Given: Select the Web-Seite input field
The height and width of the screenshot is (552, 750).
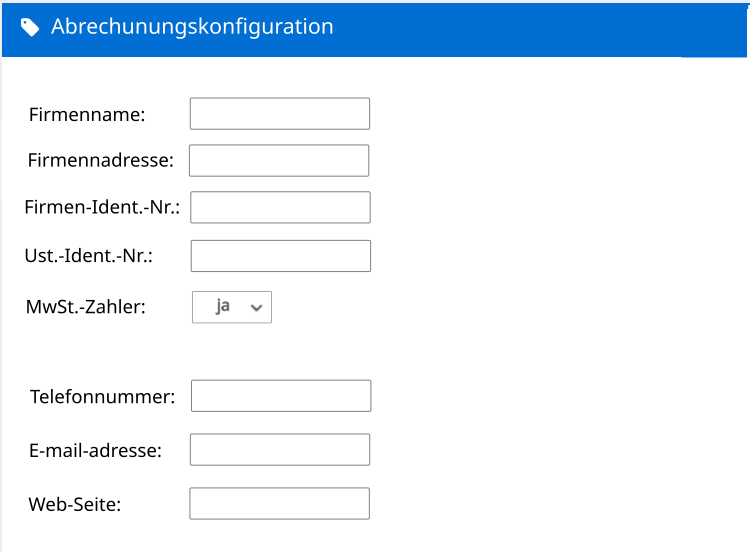Looking at the screenshot, I should click(280, 504).
